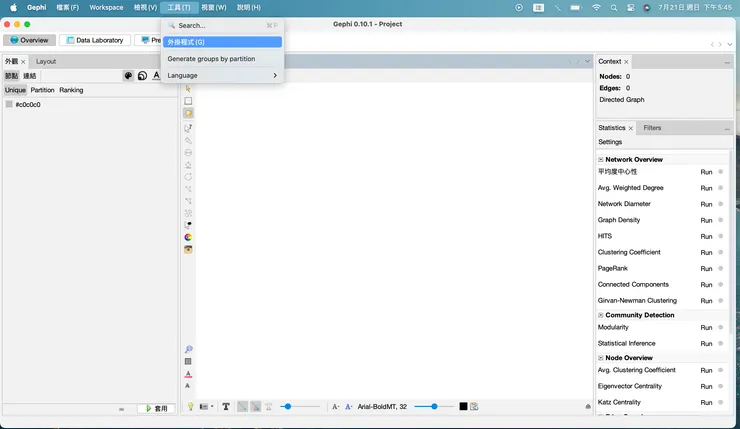Click Arial-BoldMT, 32 font chooser
This screenshot has height=429, width=740.
(x=382, y=407)
